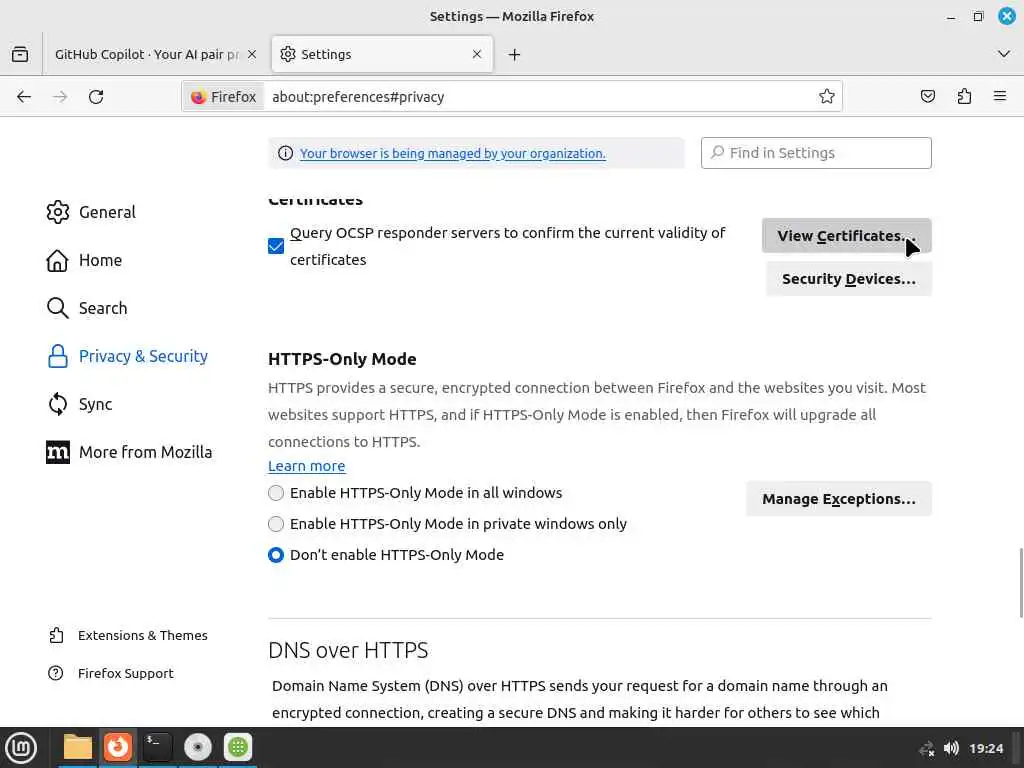
Task: Open a new tab with plus icon
Action: click(514, 54)
